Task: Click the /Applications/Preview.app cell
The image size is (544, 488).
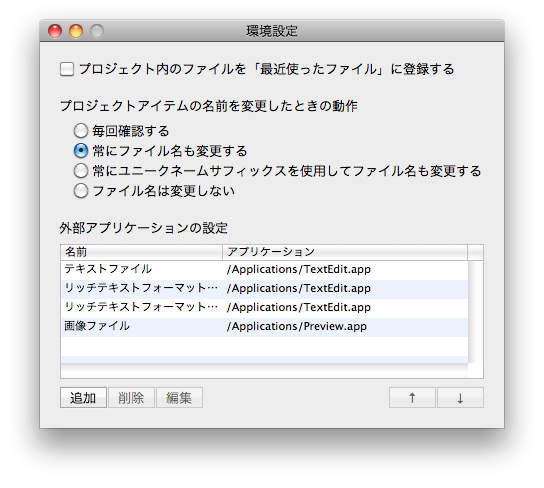Action: point(297,327)
